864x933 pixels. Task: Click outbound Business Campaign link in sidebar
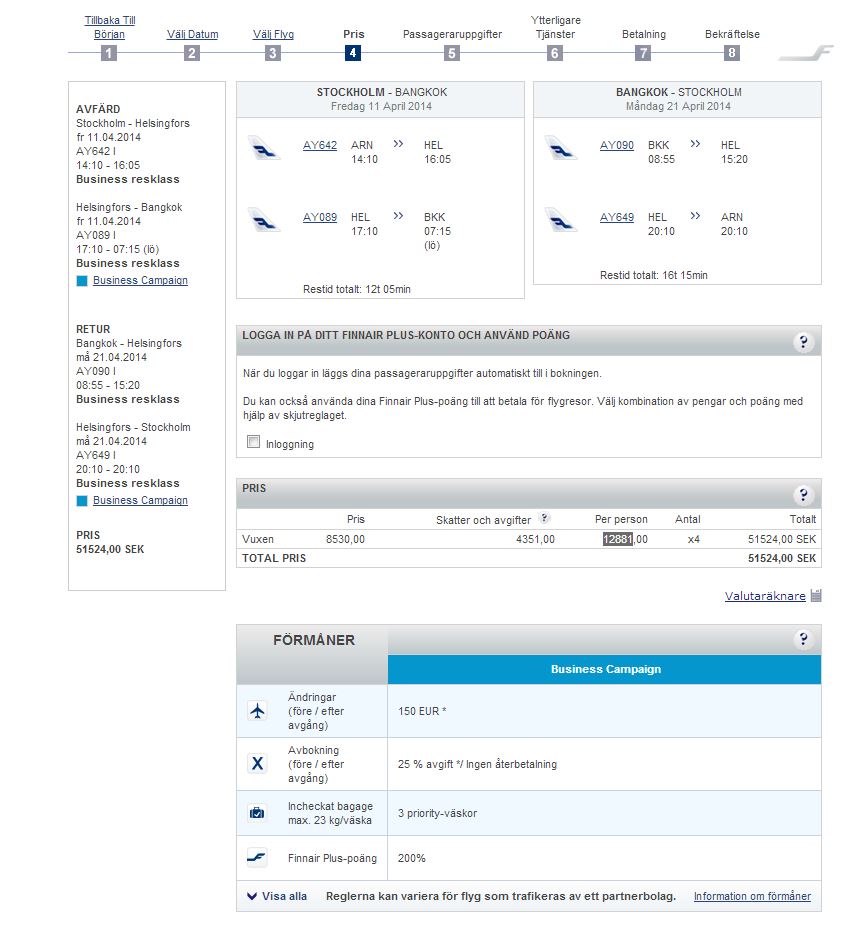pyautogui.click(x=140, y=280)
